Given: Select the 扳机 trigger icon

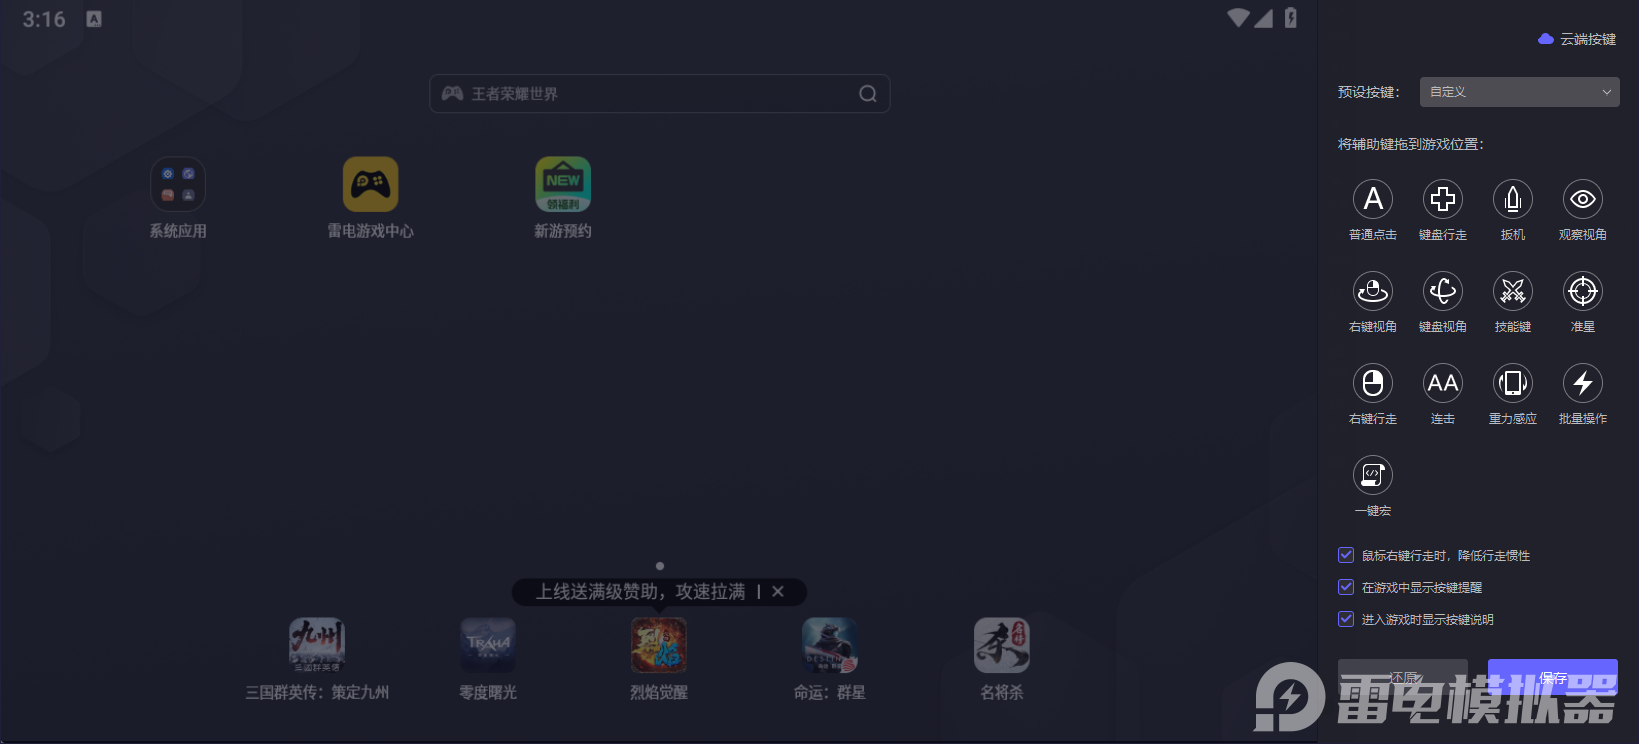Looking at the screenshot, I should coord(1513,199).
